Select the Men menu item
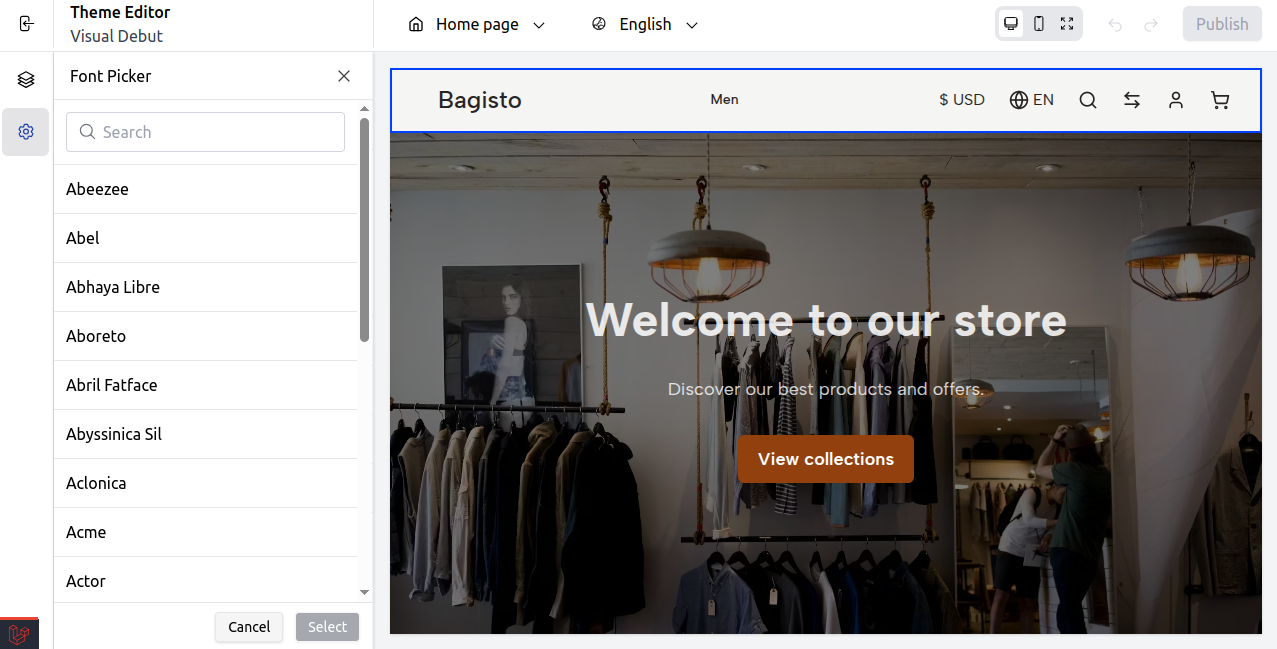The width and height of the screenshot is (1277, 649). 725,99
